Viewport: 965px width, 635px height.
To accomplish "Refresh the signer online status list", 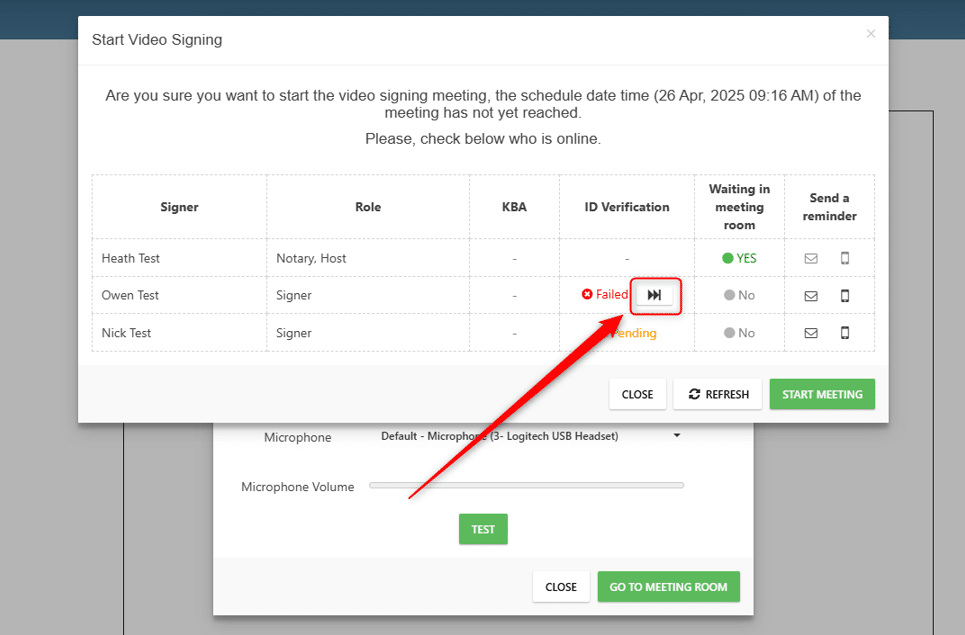I will (718, 394).
